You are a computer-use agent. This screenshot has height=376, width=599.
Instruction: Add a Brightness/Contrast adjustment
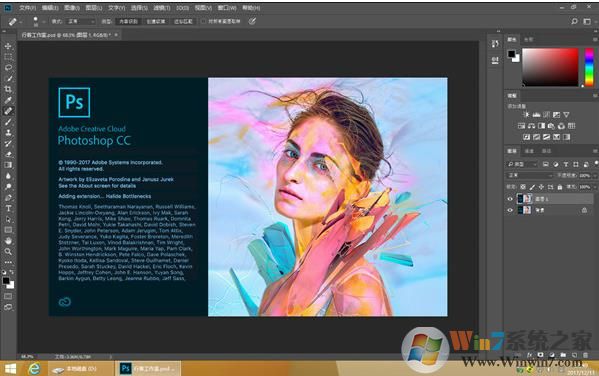526,114
